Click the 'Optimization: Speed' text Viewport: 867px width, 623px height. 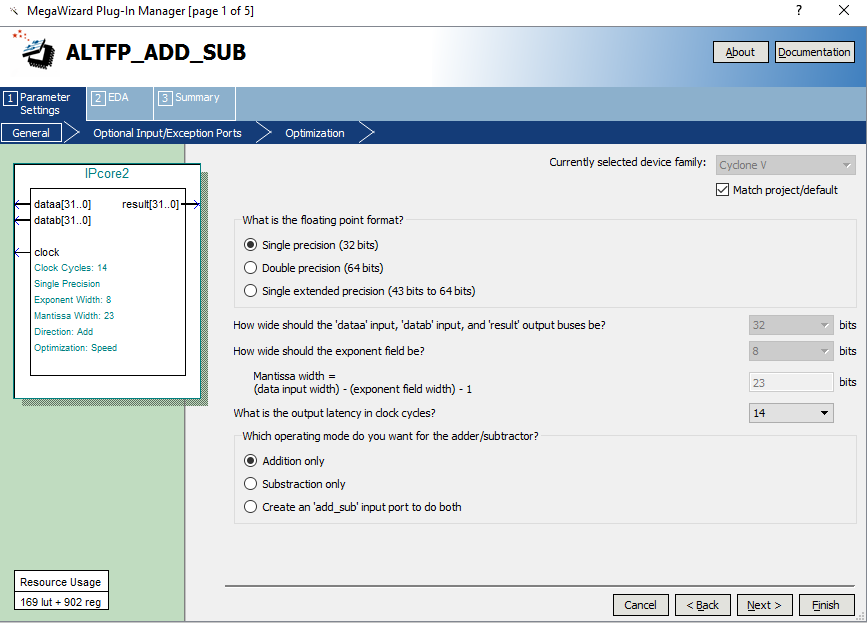76,348
